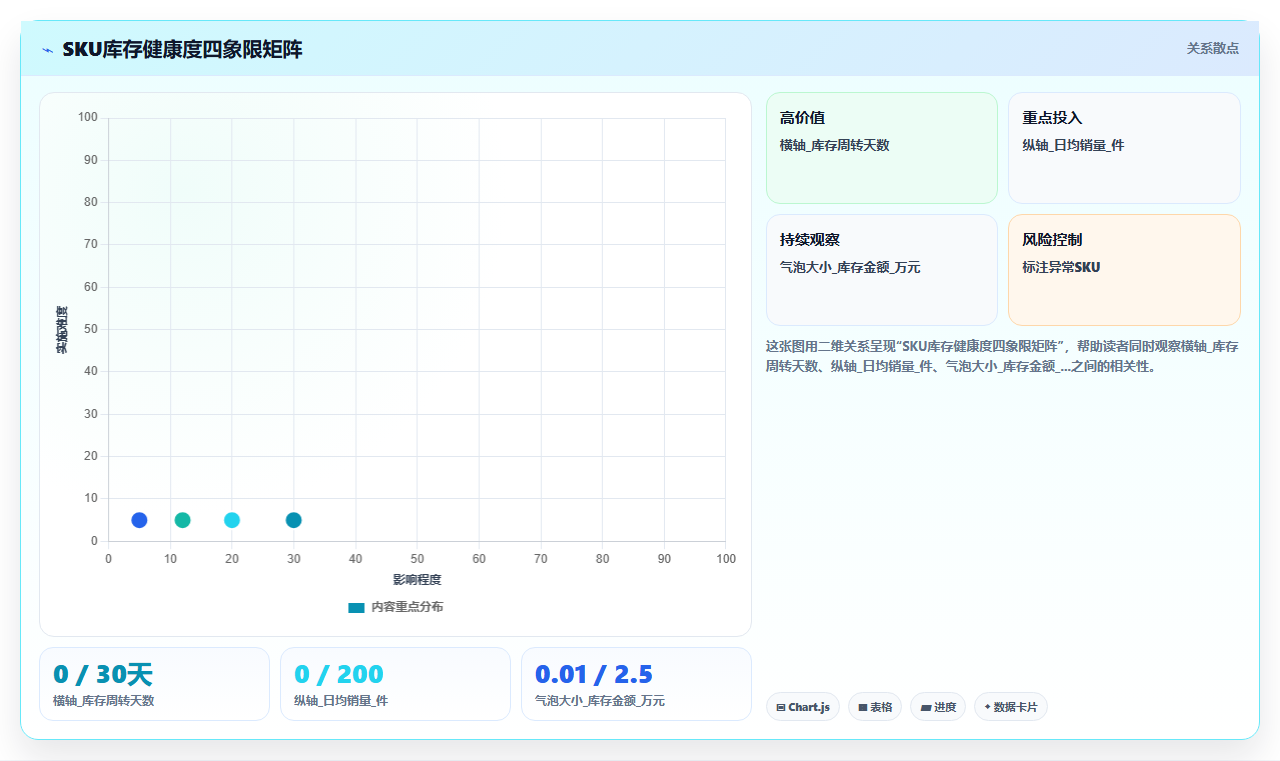1280x761 pixels.
Task: Click the description paragraph under quadrant cards
Action: click(1002, 356)
